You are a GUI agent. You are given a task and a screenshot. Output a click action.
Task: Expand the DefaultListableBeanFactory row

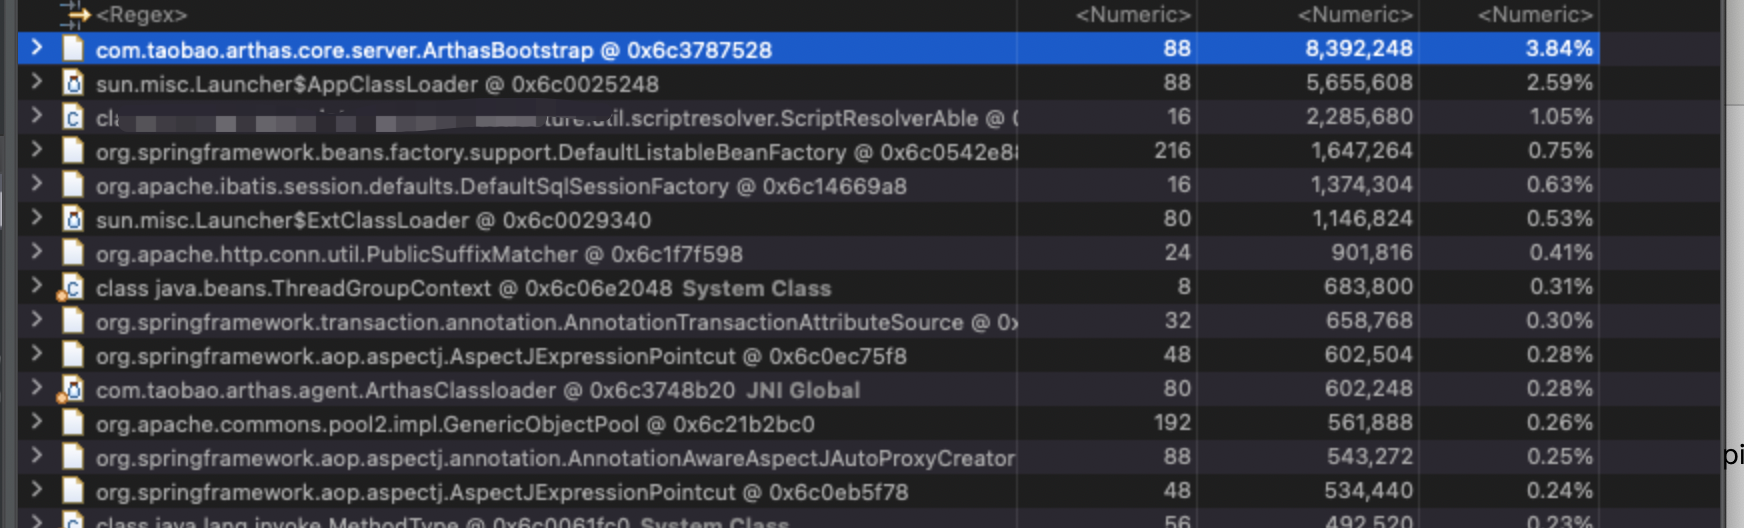[37, 150]
